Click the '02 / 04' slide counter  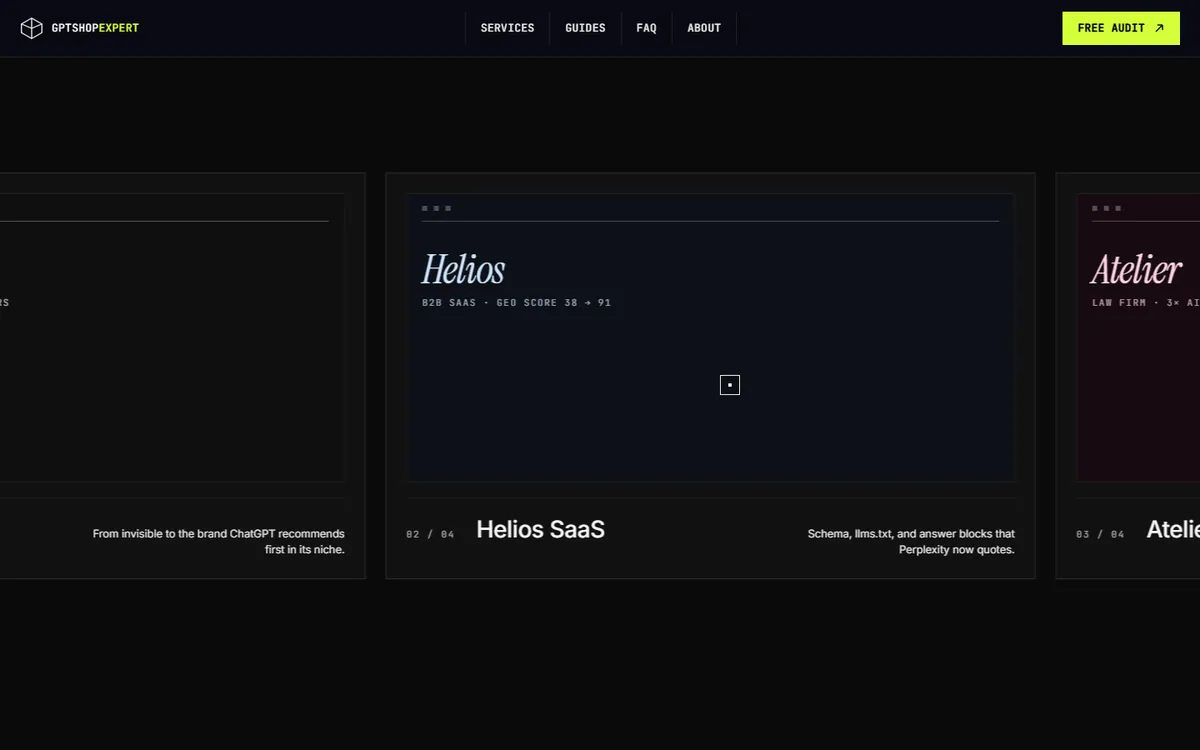(430, 534)
